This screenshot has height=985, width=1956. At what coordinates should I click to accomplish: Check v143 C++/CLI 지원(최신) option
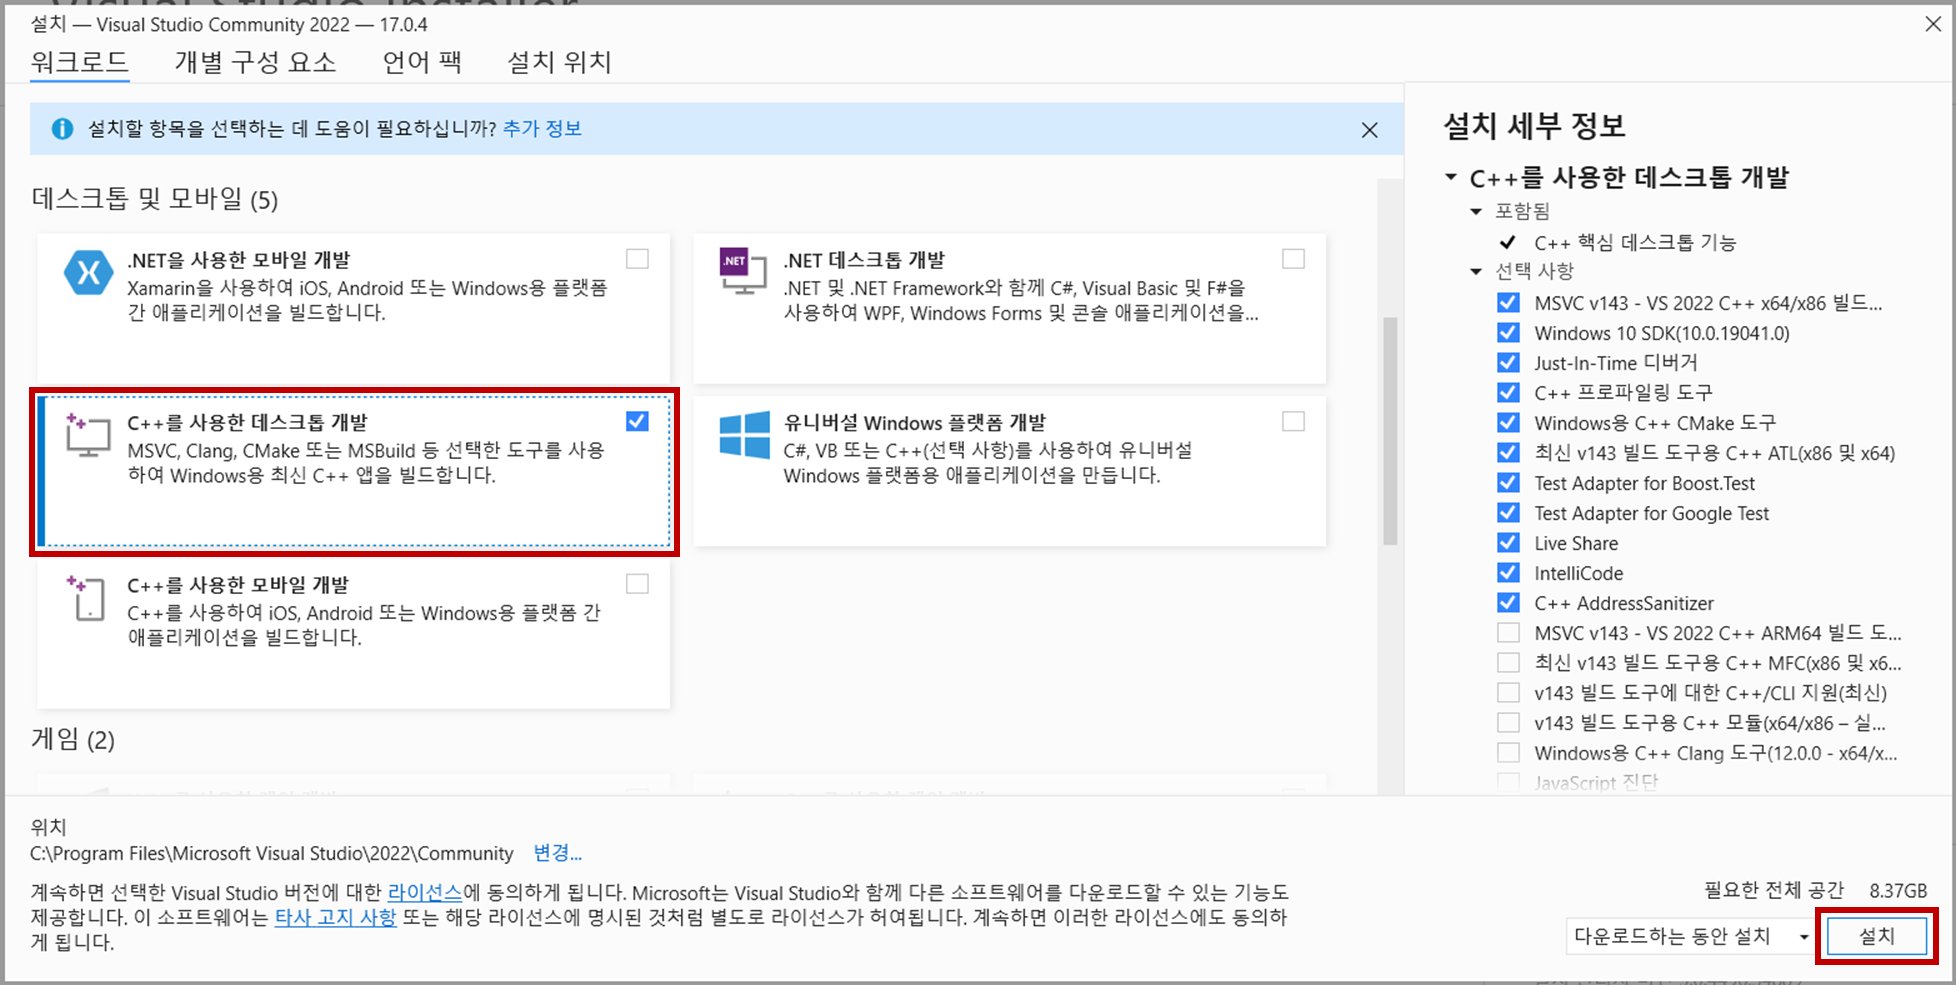coord(1508,692)
